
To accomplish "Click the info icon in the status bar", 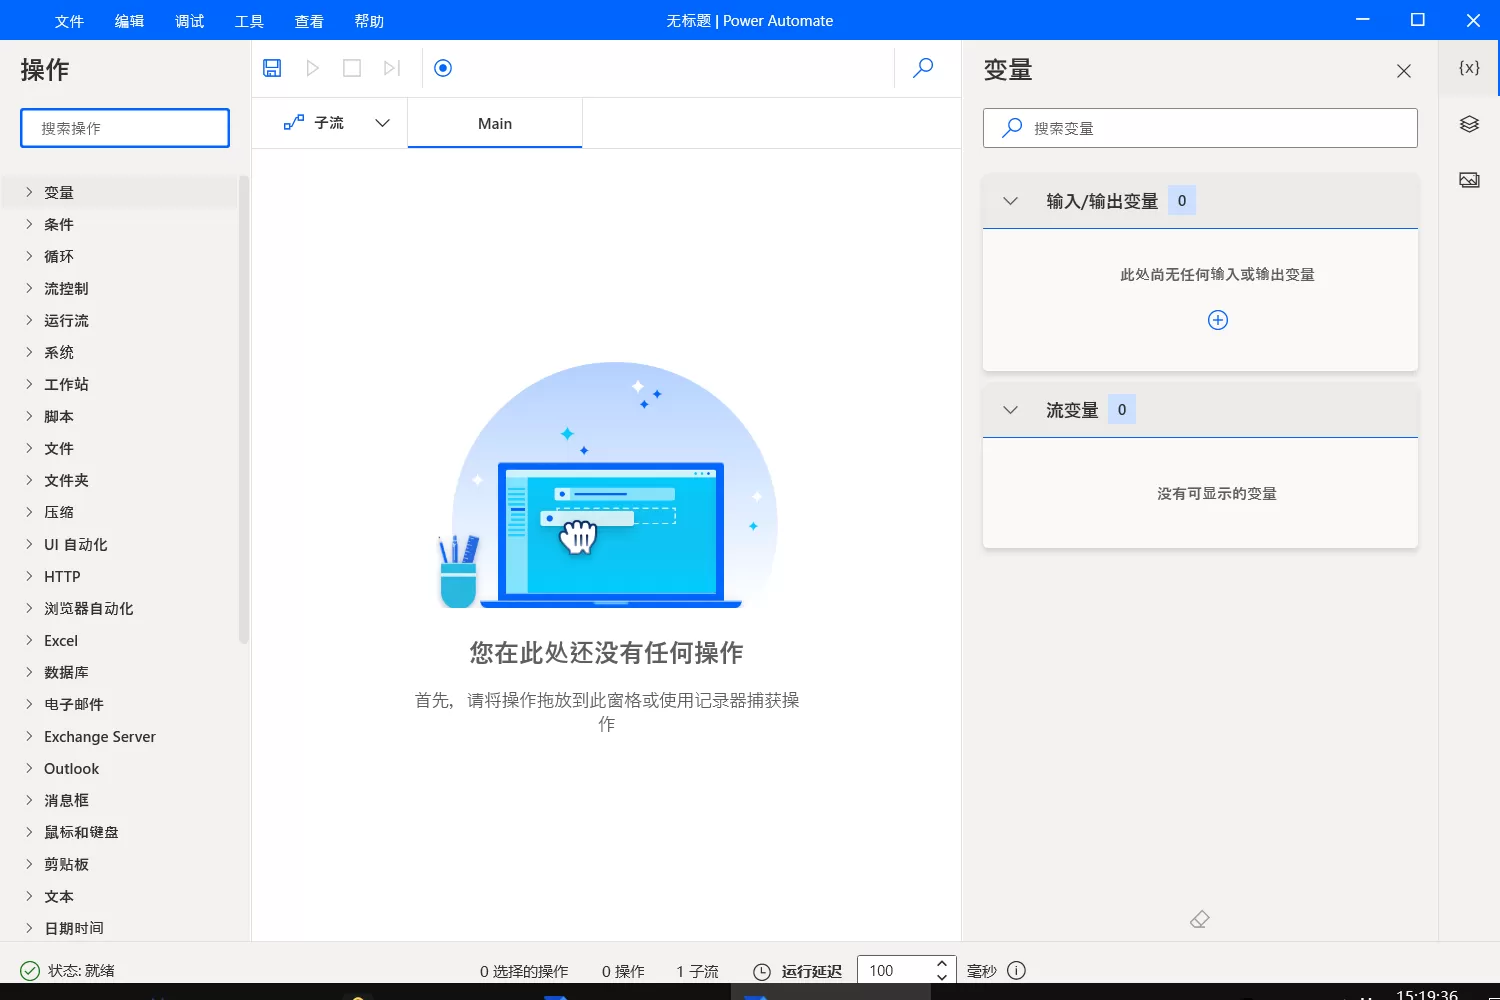I will [x=1016, y=970].
